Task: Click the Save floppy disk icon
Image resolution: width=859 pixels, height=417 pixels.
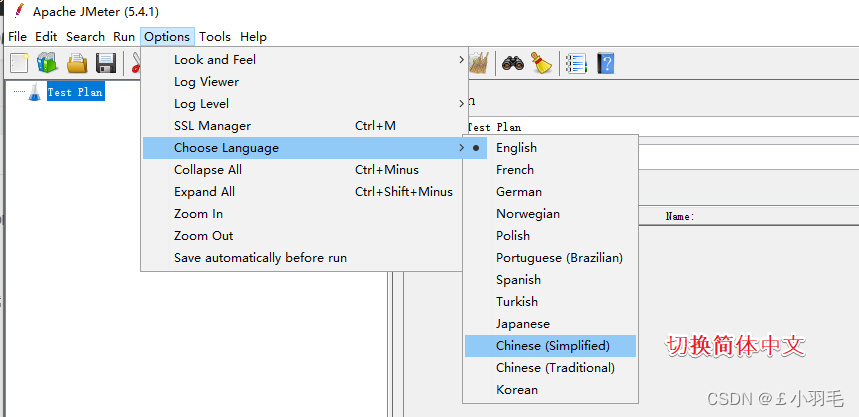Action: tap(106, 64)
